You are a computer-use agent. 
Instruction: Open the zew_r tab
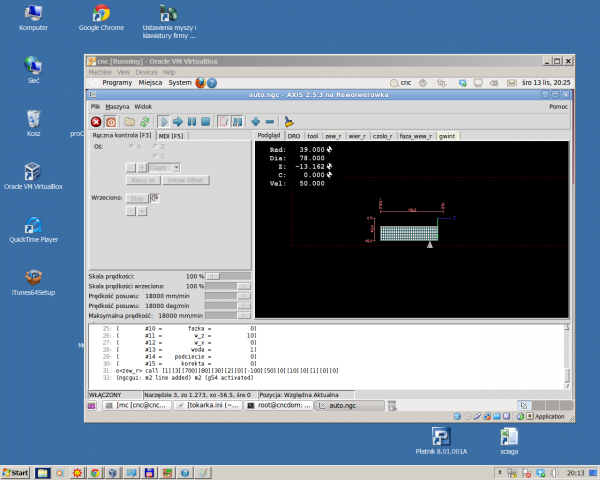click(333, 136)
